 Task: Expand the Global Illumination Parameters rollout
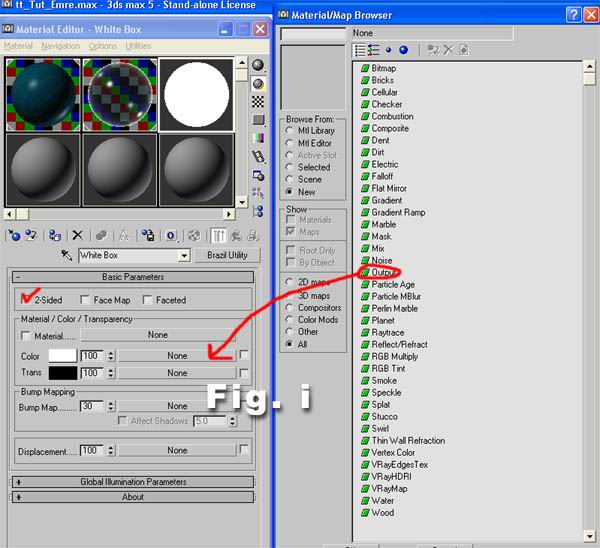[132, 482]
